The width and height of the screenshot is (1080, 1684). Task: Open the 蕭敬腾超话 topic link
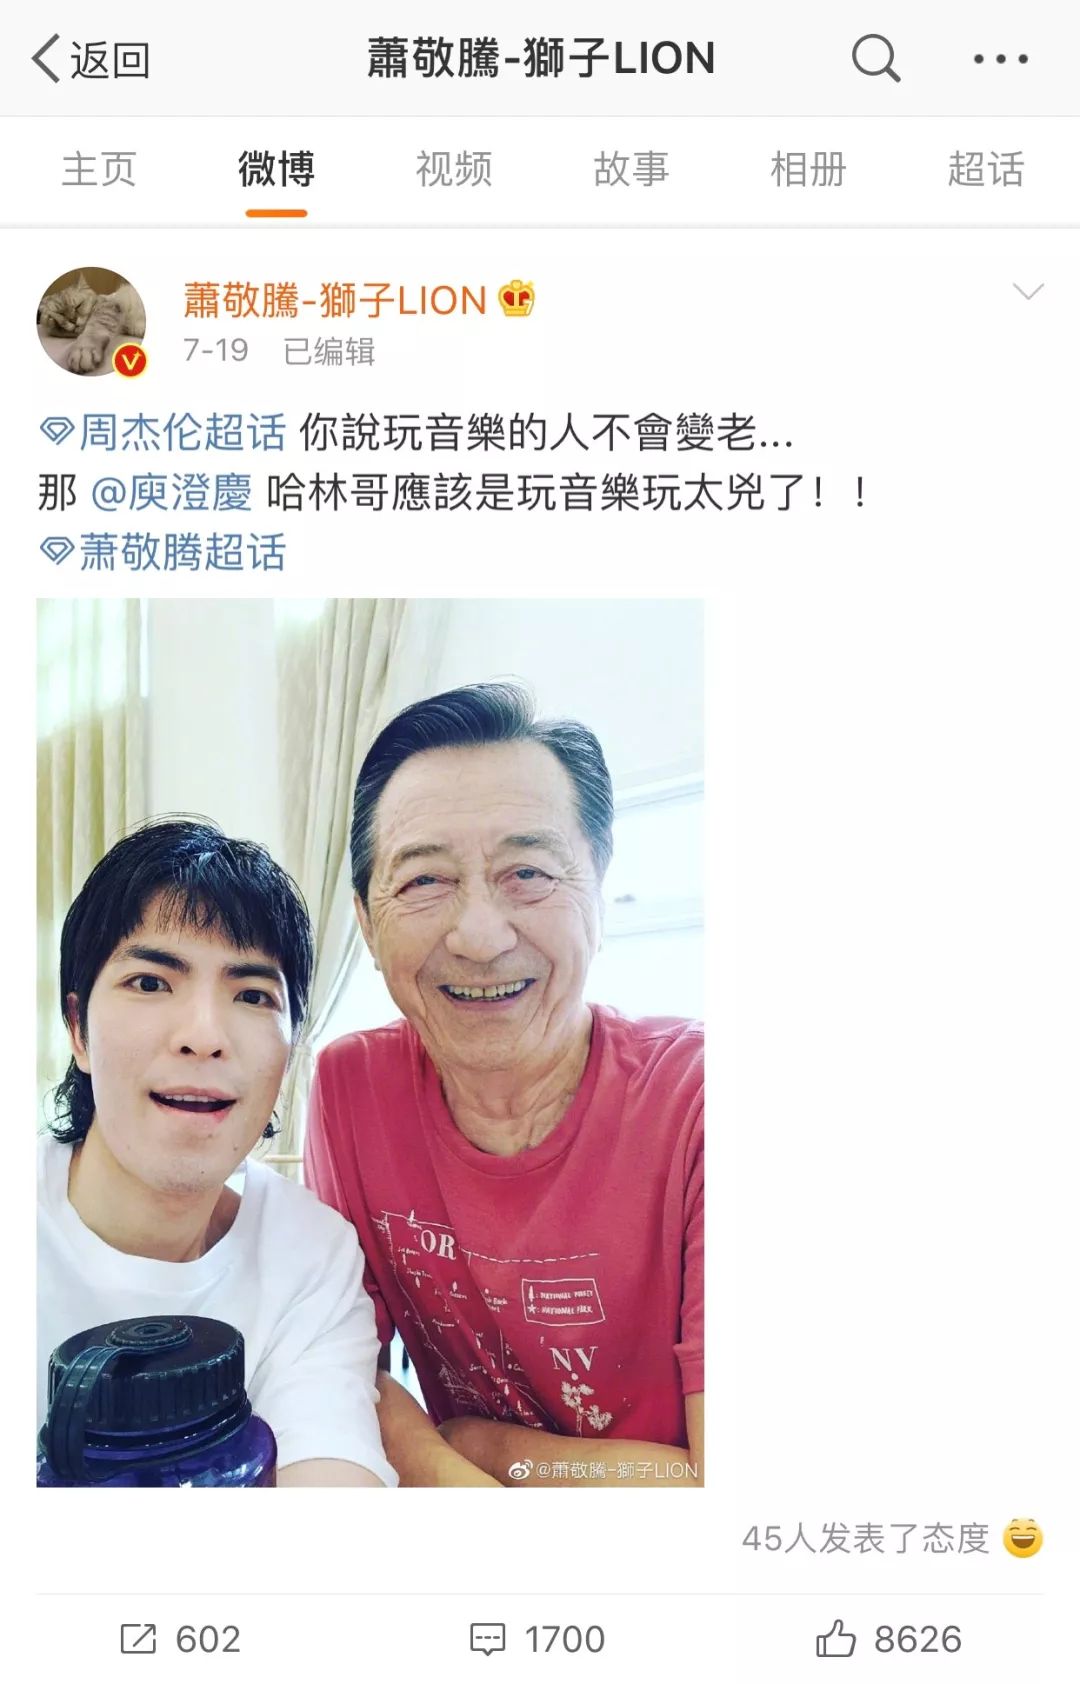tap(163, 552)
